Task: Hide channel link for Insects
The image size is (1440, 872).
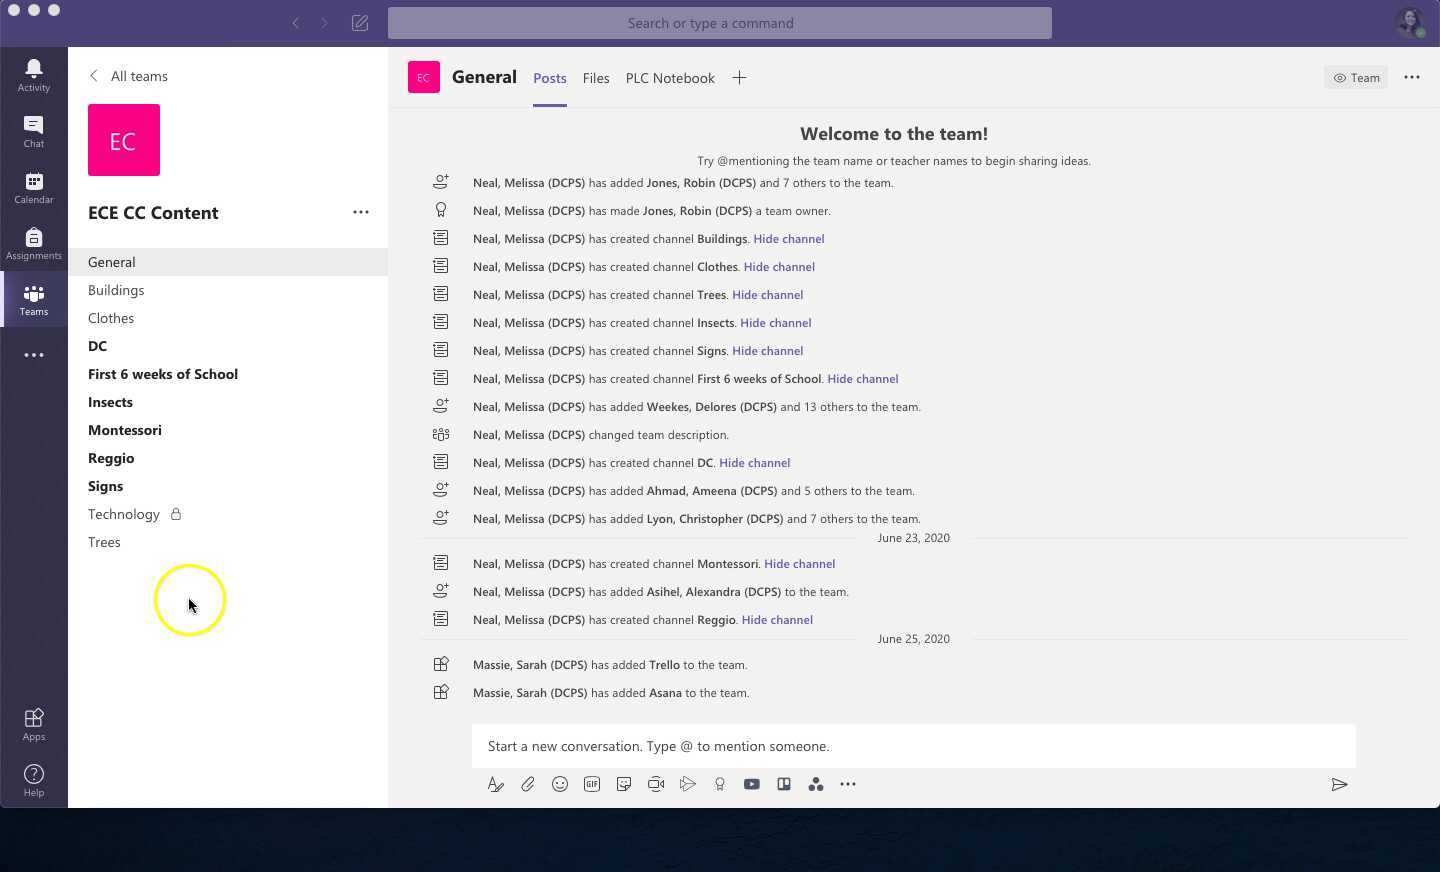Action: (776, 323)
